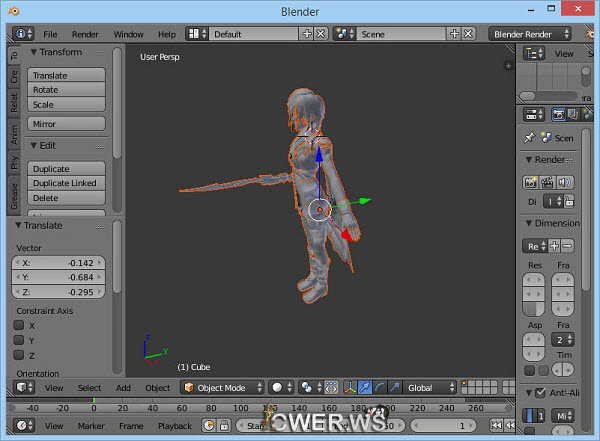Toggle the 3D manipulator widget icon
Image resolution: width=600 pixels, height=441 pixels.
pos(350,387)
